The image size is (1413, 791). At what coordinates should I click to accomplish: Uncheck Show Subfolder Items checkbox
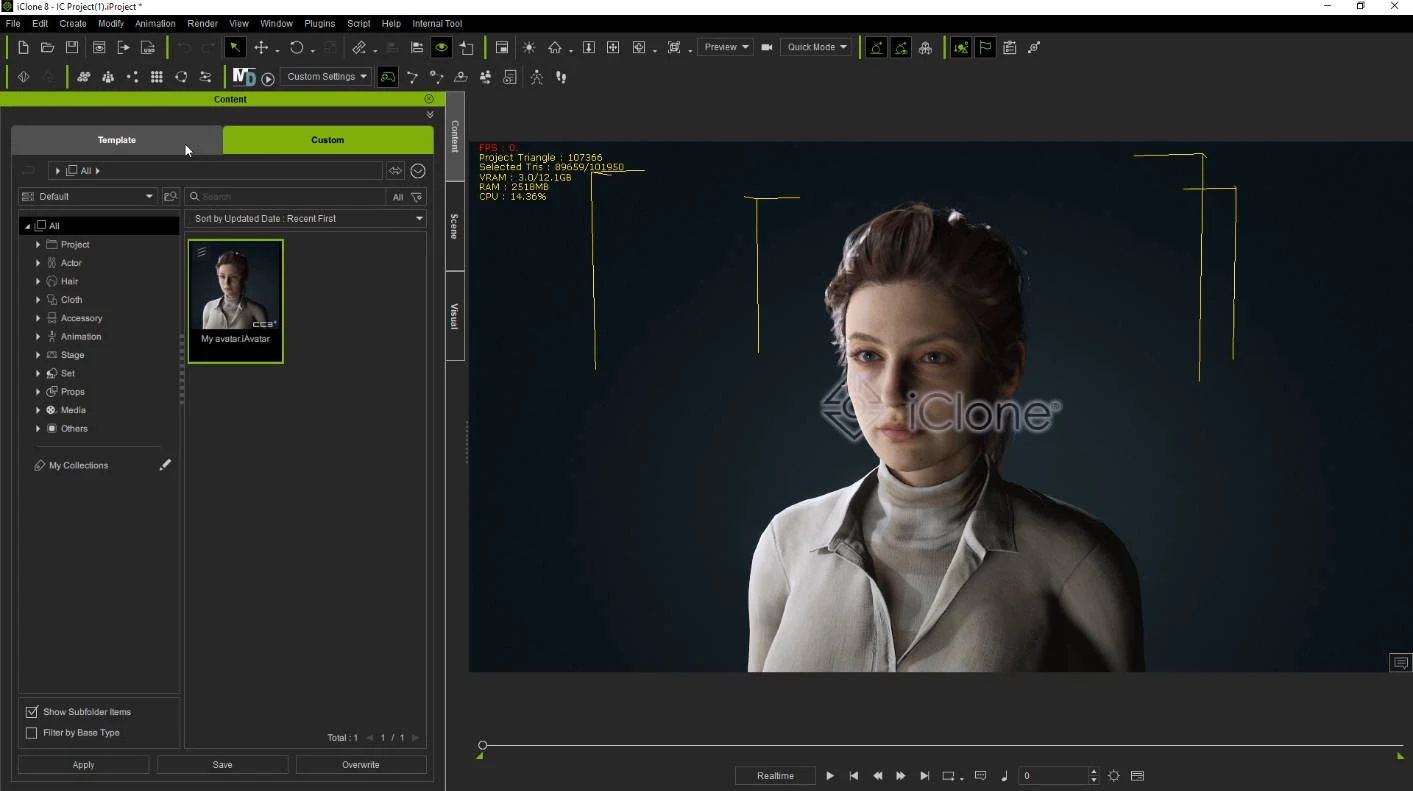[x=31, y=712]
